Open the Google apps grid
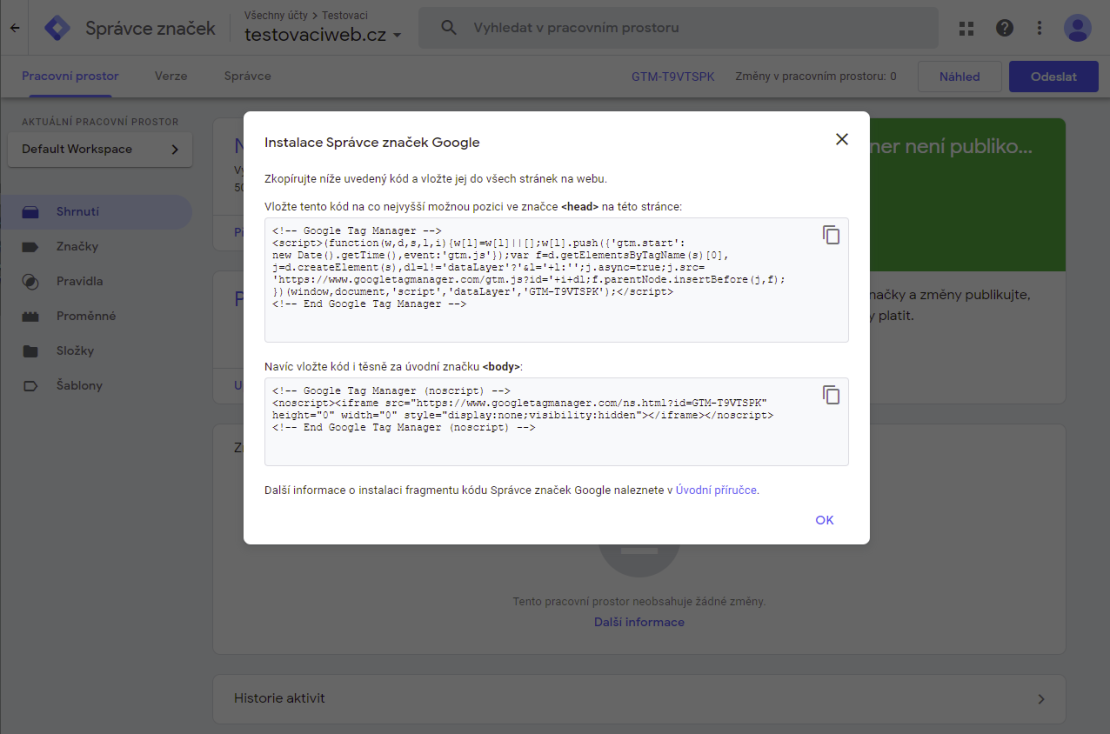 click(966, 28)
